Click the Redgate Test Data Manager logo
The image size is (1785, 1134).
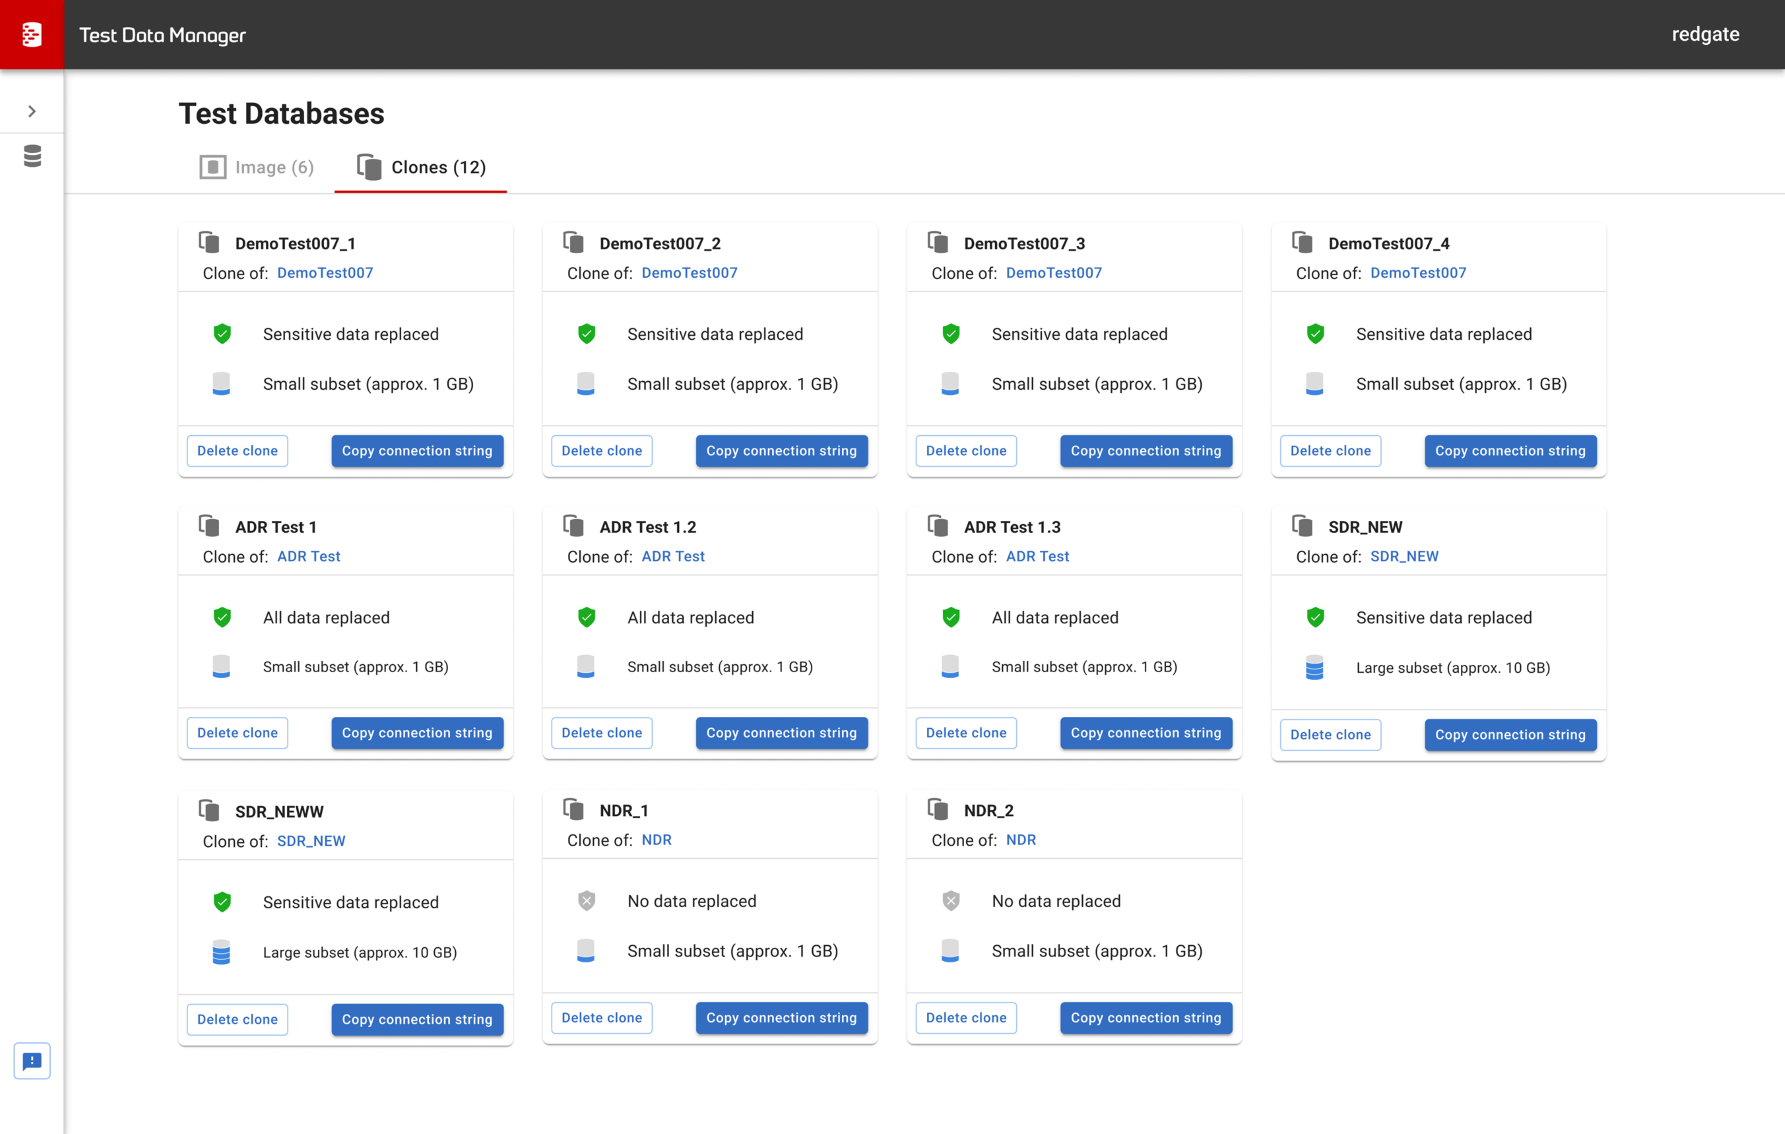[x=32, y=35]
